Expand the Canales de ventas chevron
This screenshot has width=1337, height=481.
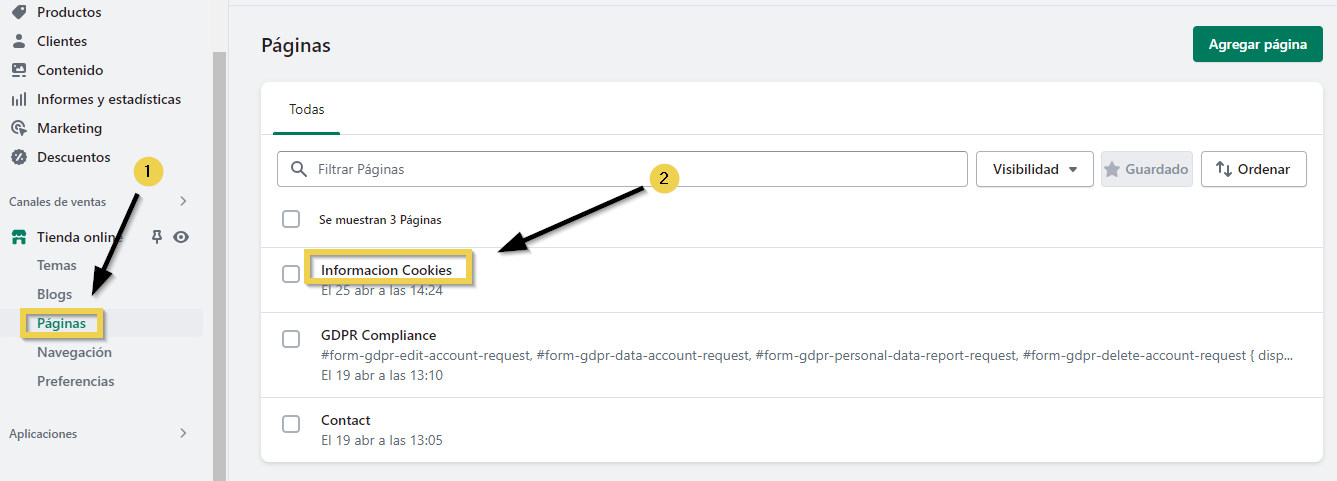pyautogui.click(x=183, y=201)
